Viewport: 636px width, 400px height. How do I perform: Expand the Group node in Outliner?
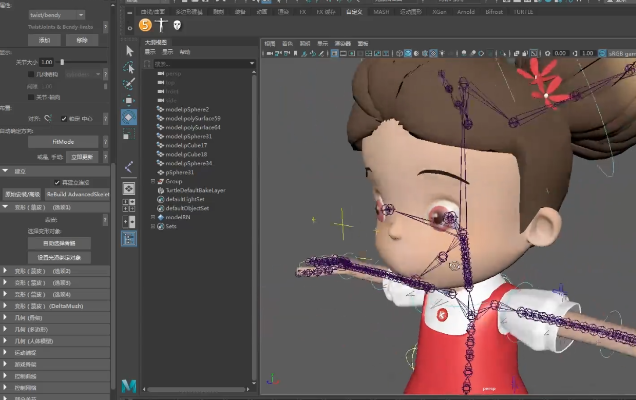[x=151, y=181]
